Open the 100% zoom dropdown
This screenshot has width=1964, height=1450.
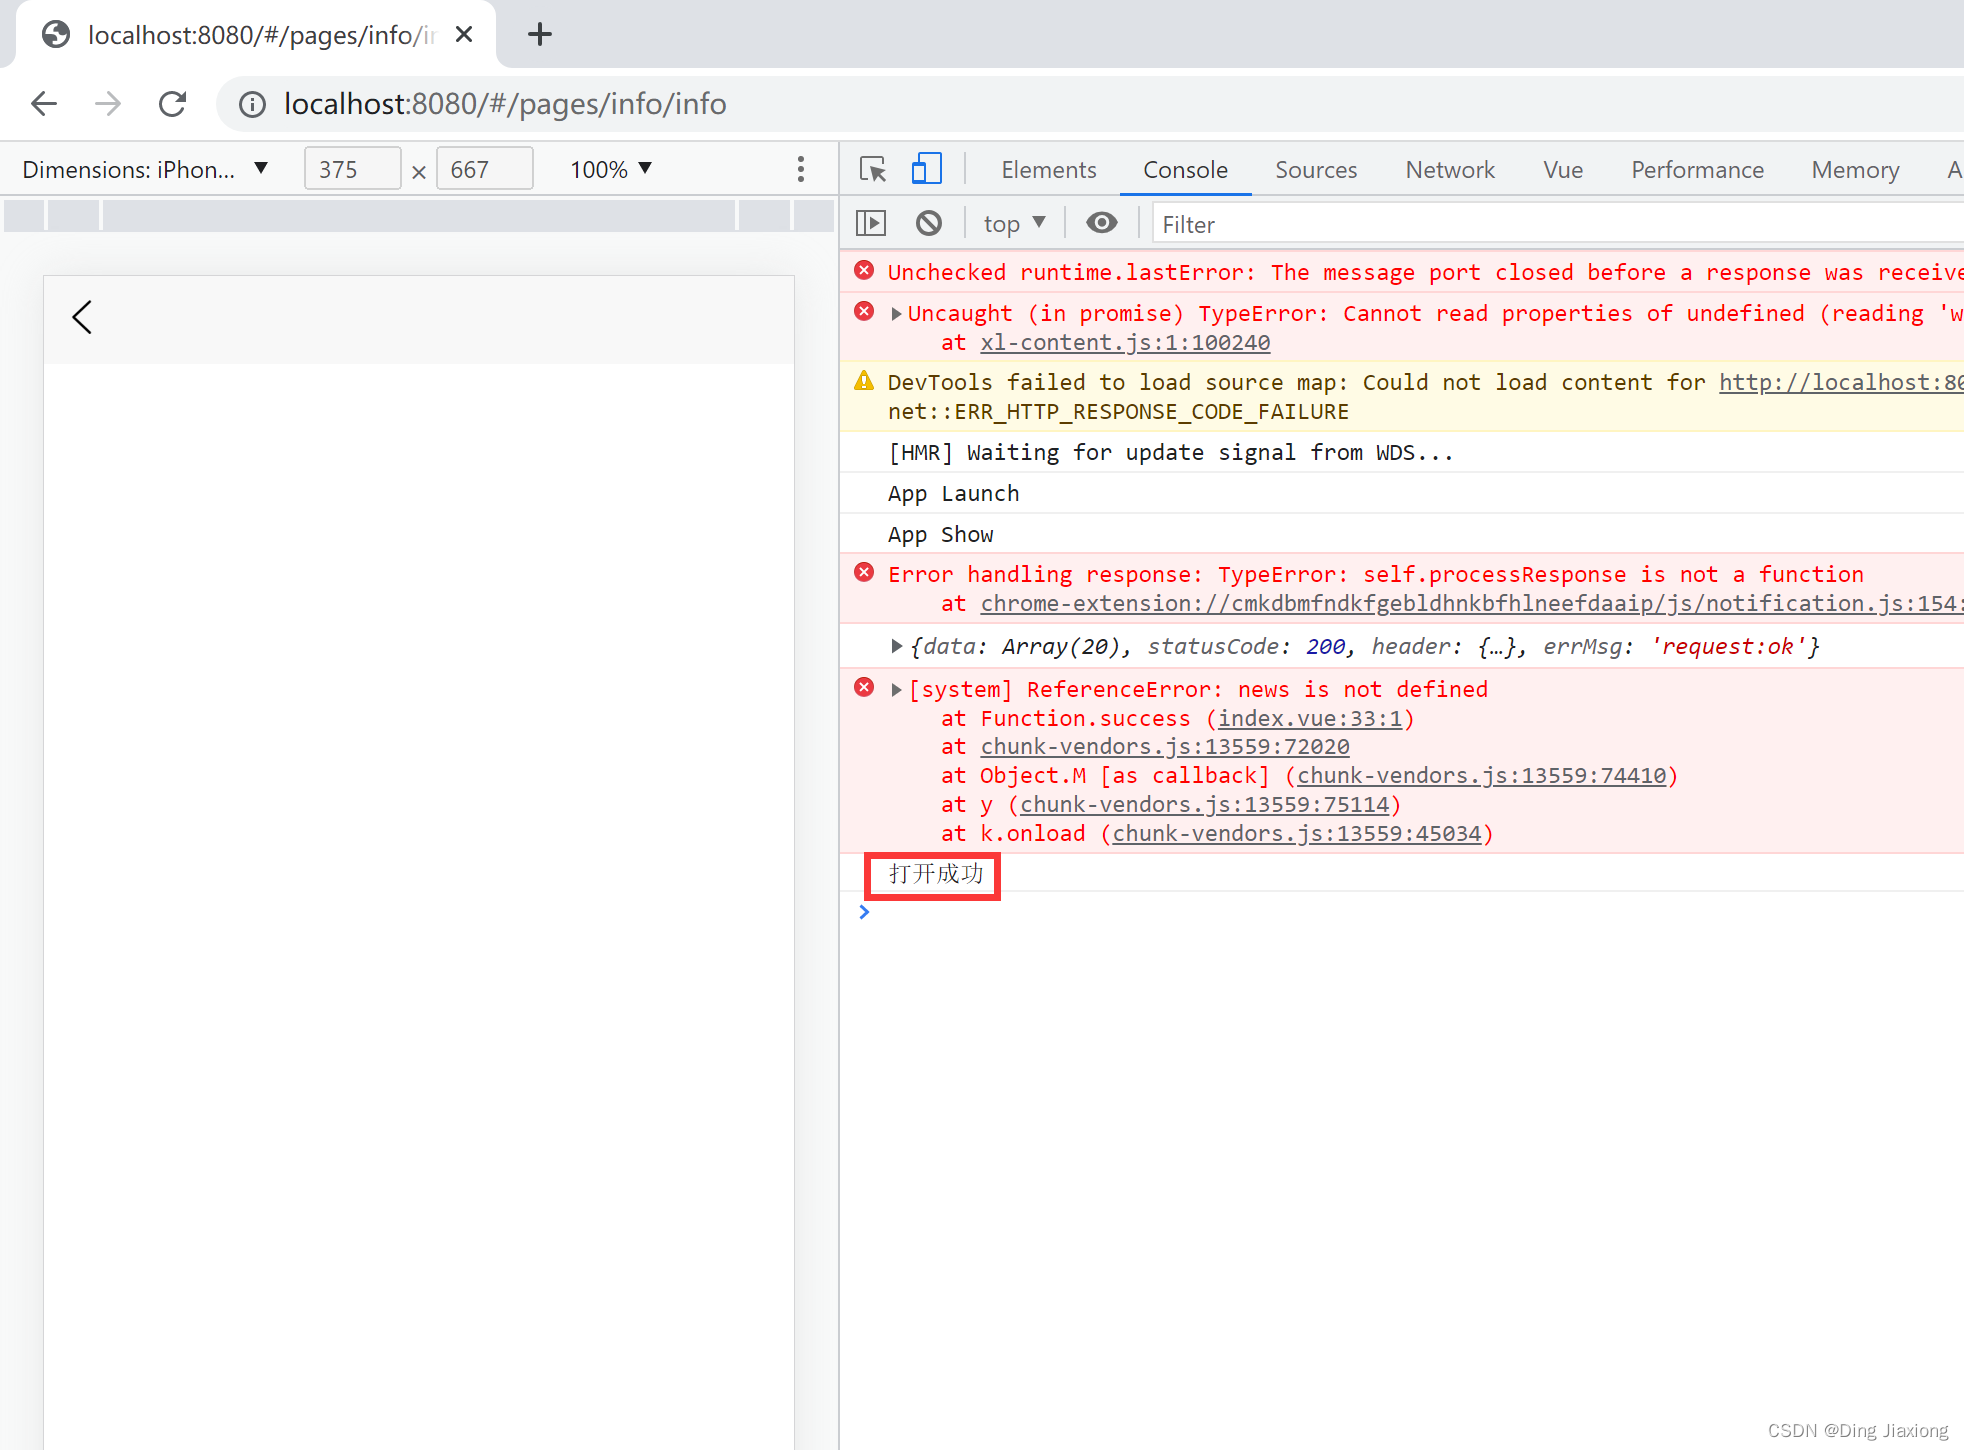(x=610, y=169)
